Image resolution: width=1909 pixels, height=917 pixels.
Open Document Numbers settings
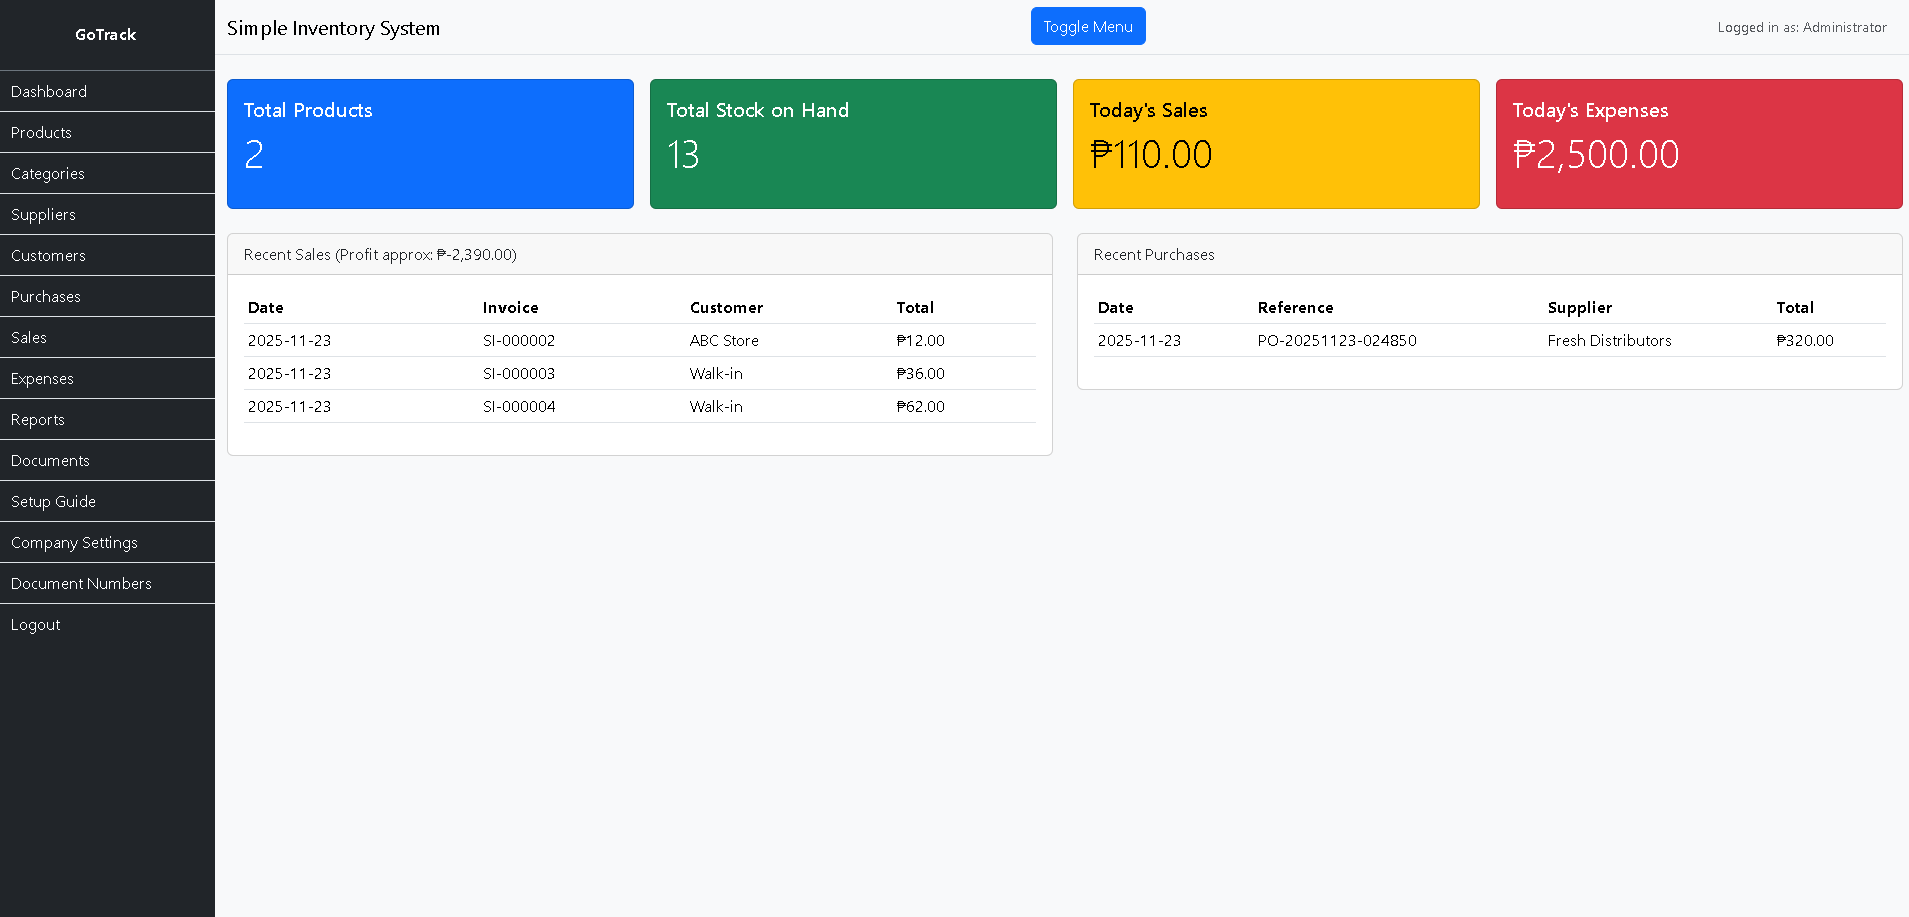point(81,583)
